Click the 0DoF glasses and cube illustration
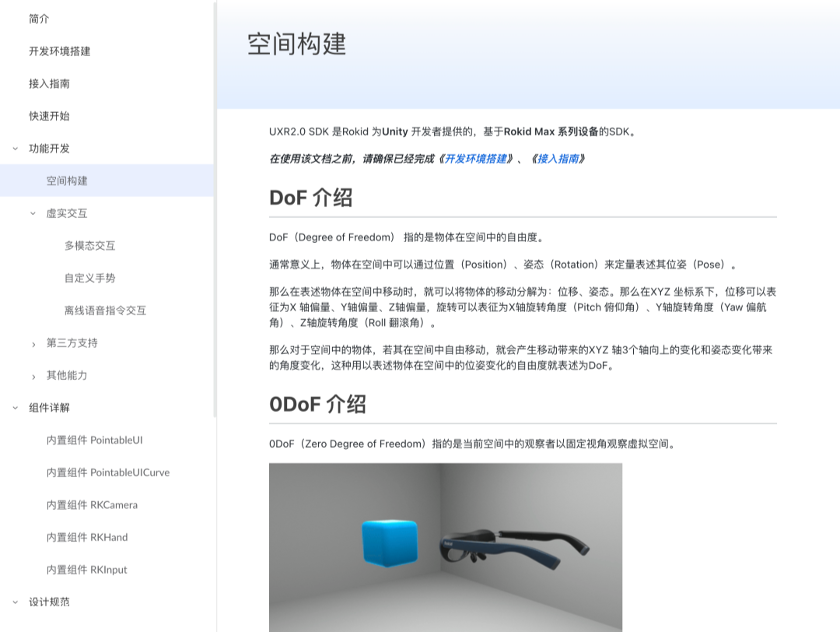This screenshot has height=632, width=840. pyautogui.click(x=446, y=547)
